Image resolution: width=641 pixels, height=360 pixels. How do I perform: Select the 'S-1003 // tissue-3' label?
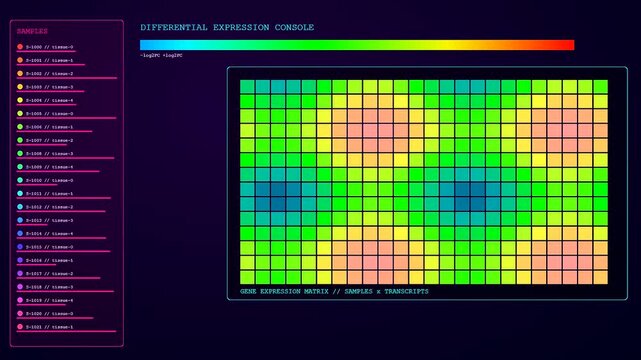click(x=49, y=87)
